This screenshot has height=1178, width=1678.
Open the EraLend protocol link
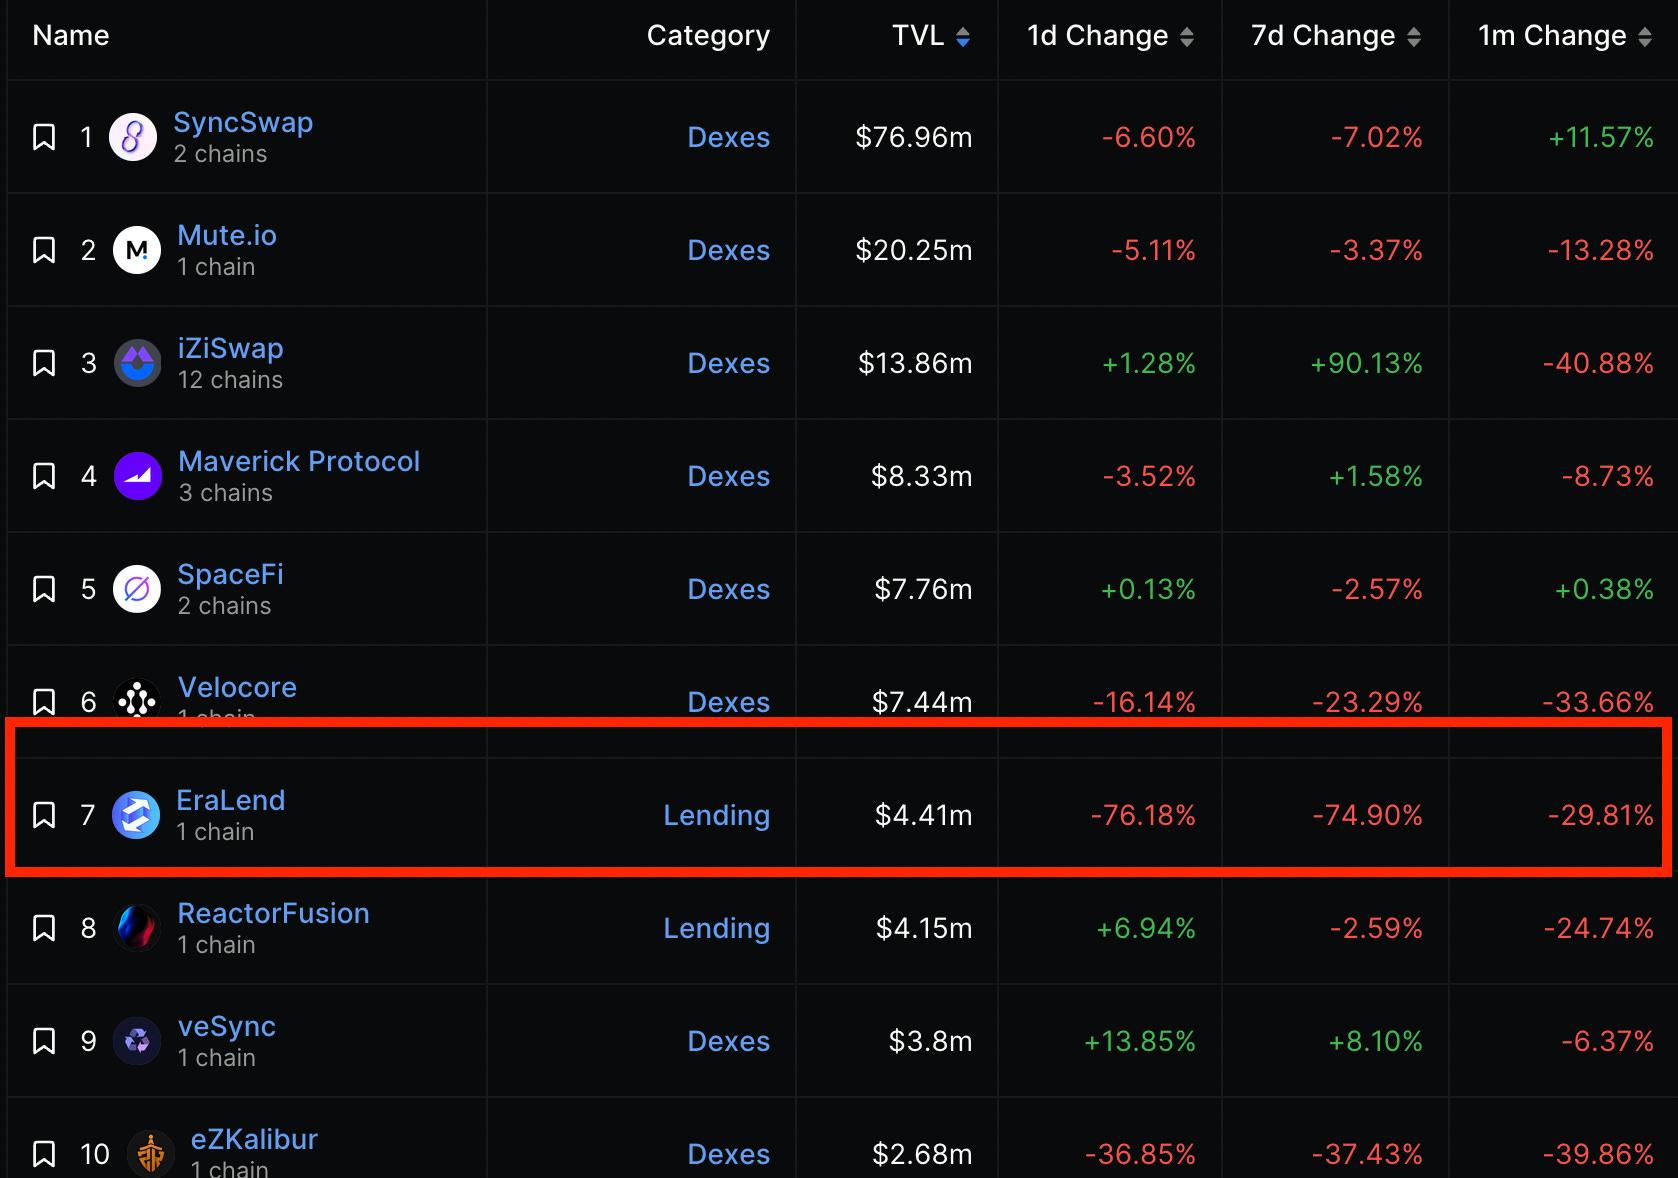230,800
